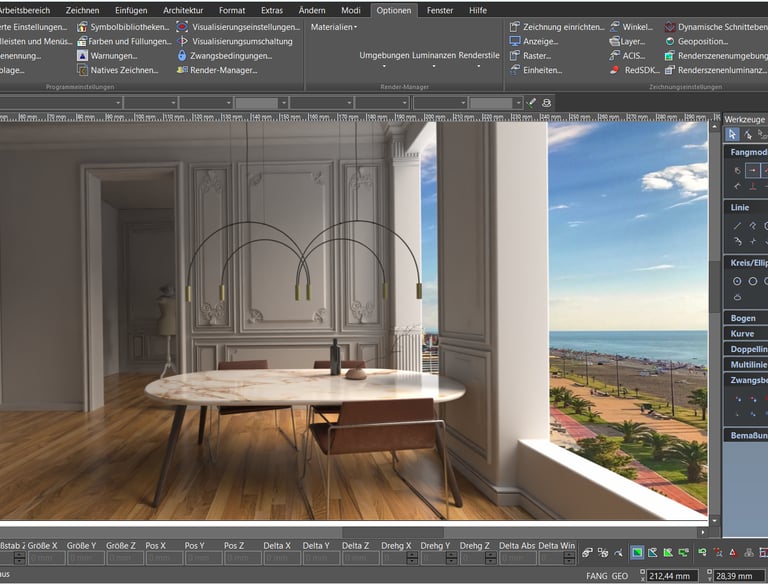Open the Modi menu

(x=351, y=10)
